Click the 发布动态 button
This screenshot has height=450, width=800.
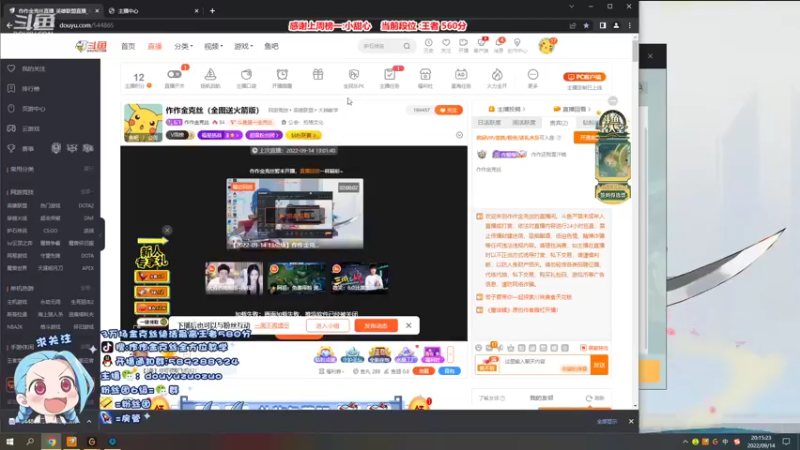pyautogui.click(x=376, y=326)
